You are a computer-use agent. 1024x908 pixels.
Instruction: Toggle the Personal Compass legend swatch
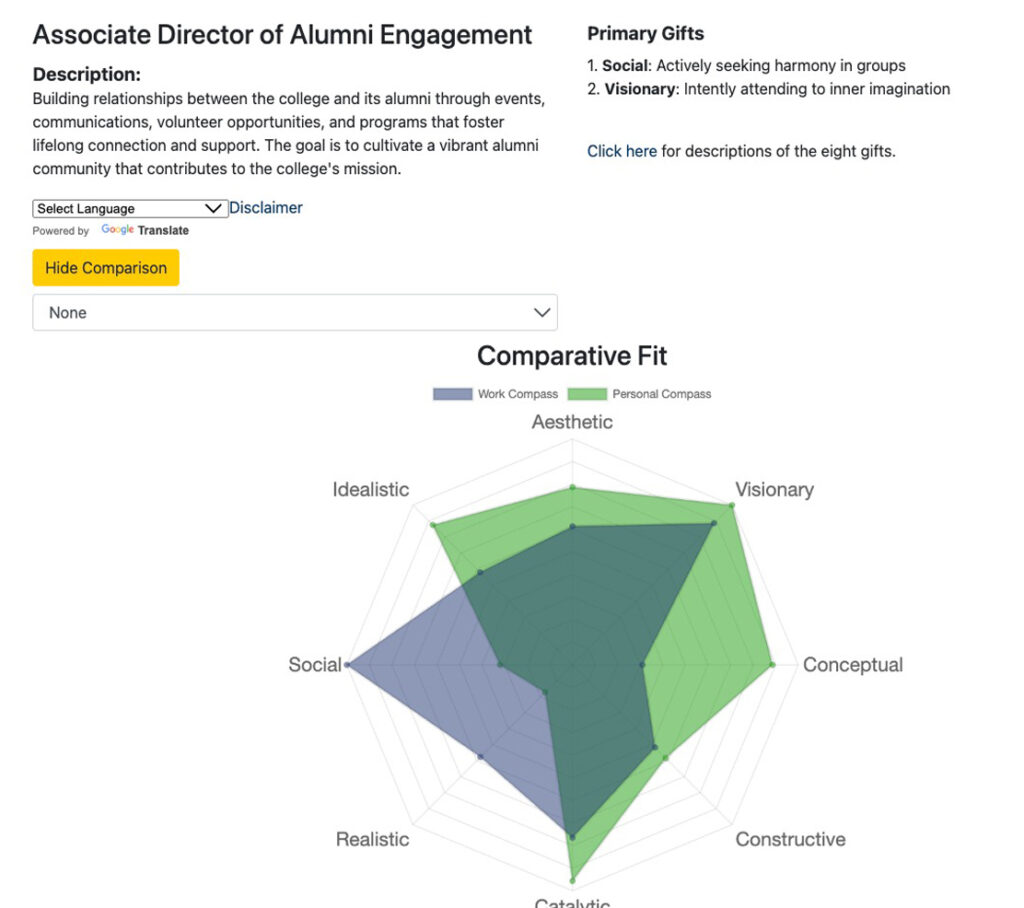pos(587,394)
